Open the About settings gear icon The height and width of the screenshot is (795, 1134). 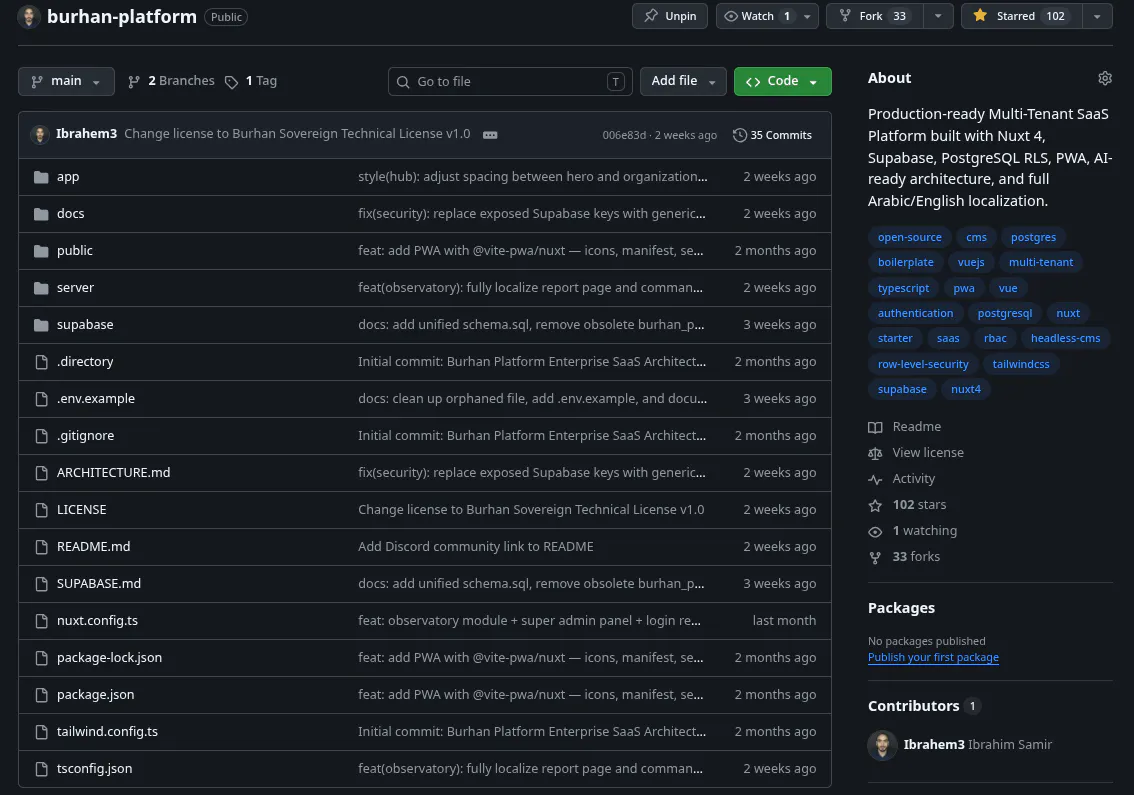point(1104,78)
